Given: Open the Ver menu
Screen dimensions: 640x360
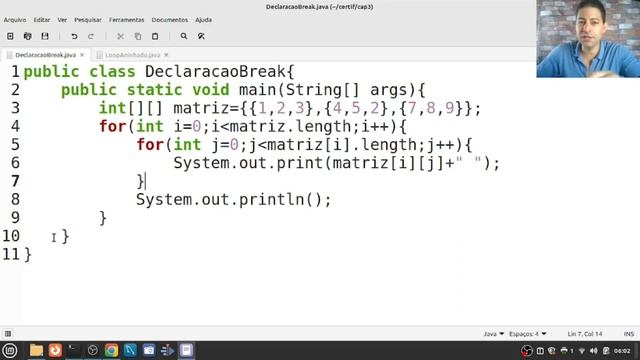Looking at the screenshot, I should [x=62, y=20].
